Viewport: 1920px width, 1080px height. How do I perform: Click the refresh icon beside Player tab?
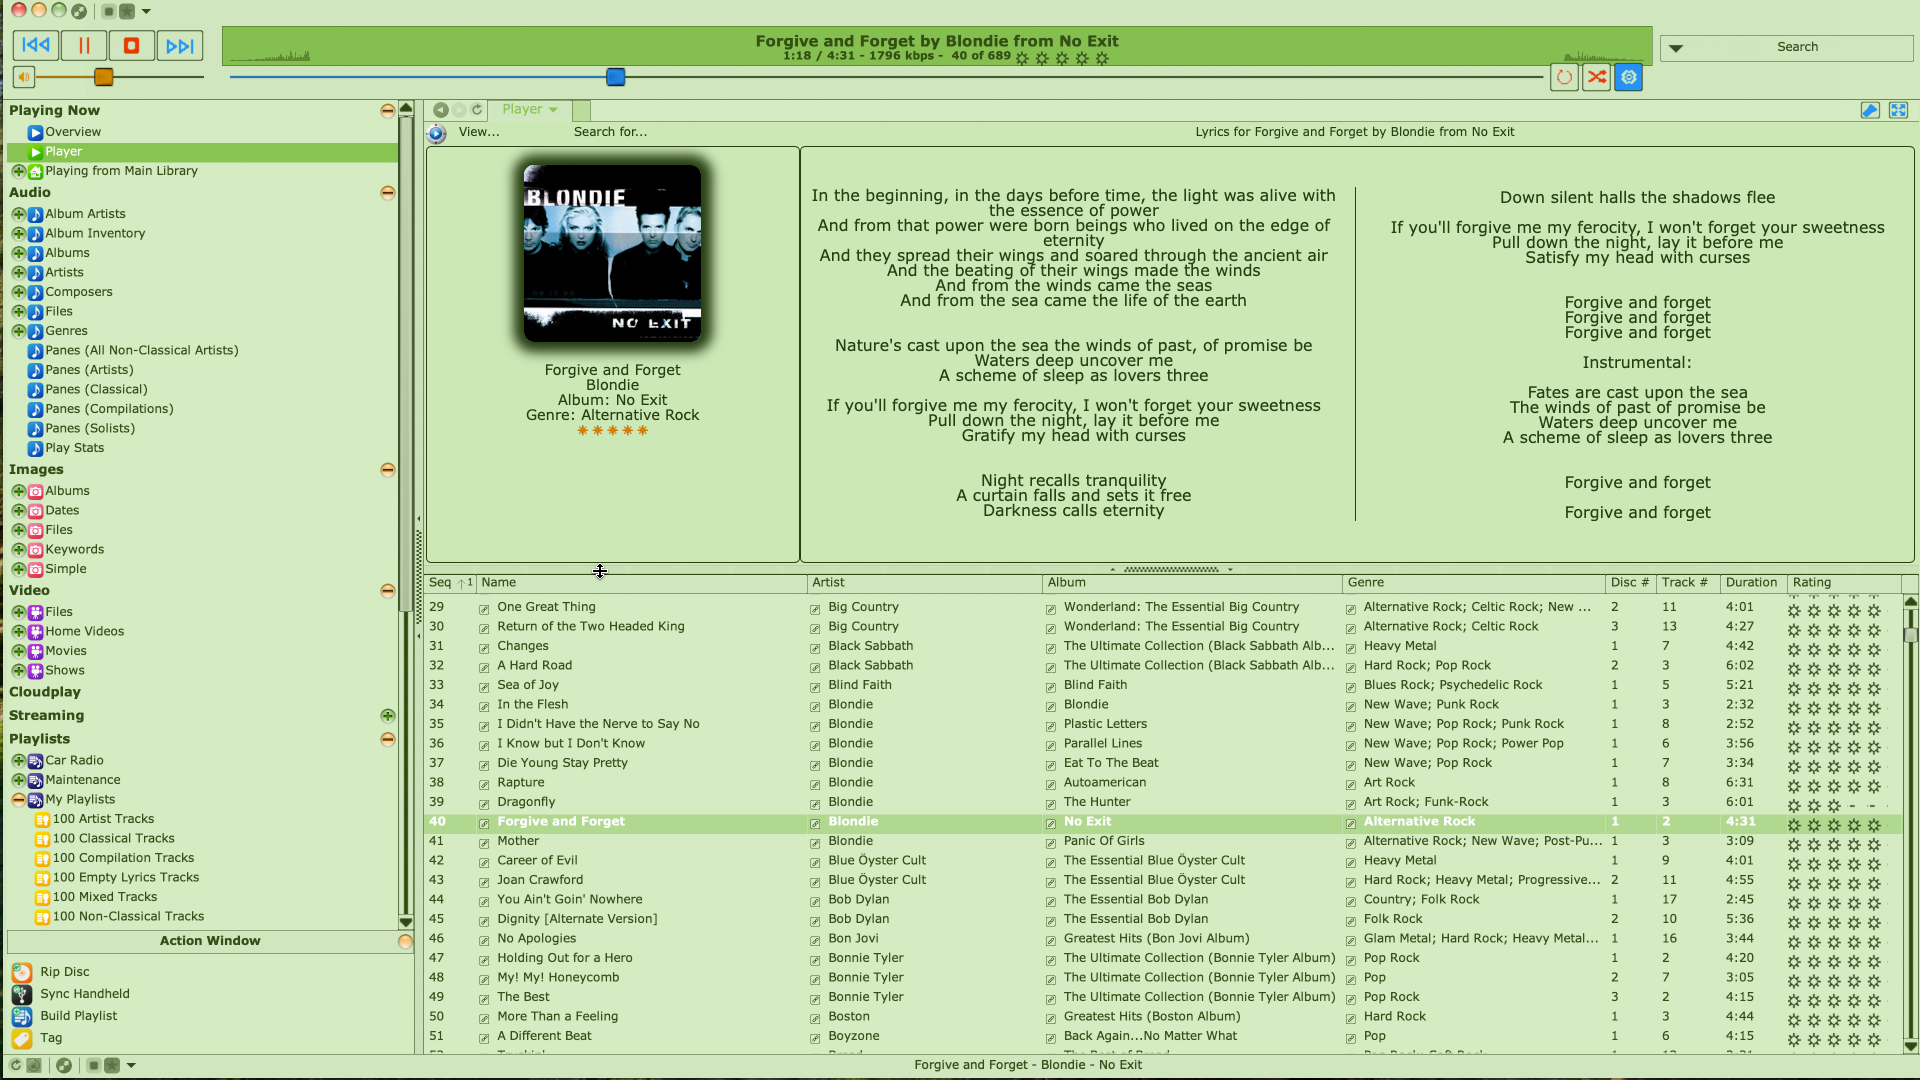point(477,110)
